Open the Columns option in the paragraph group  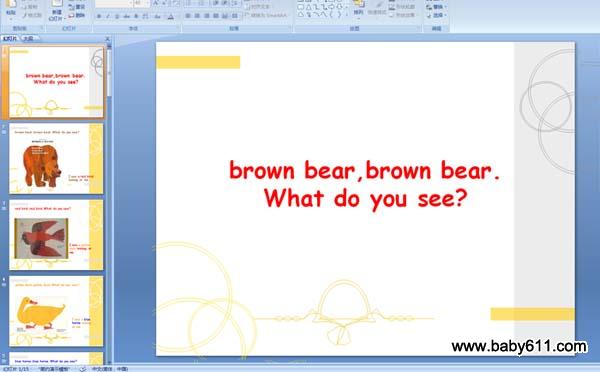pyautogui.click(x=235, y=16)
